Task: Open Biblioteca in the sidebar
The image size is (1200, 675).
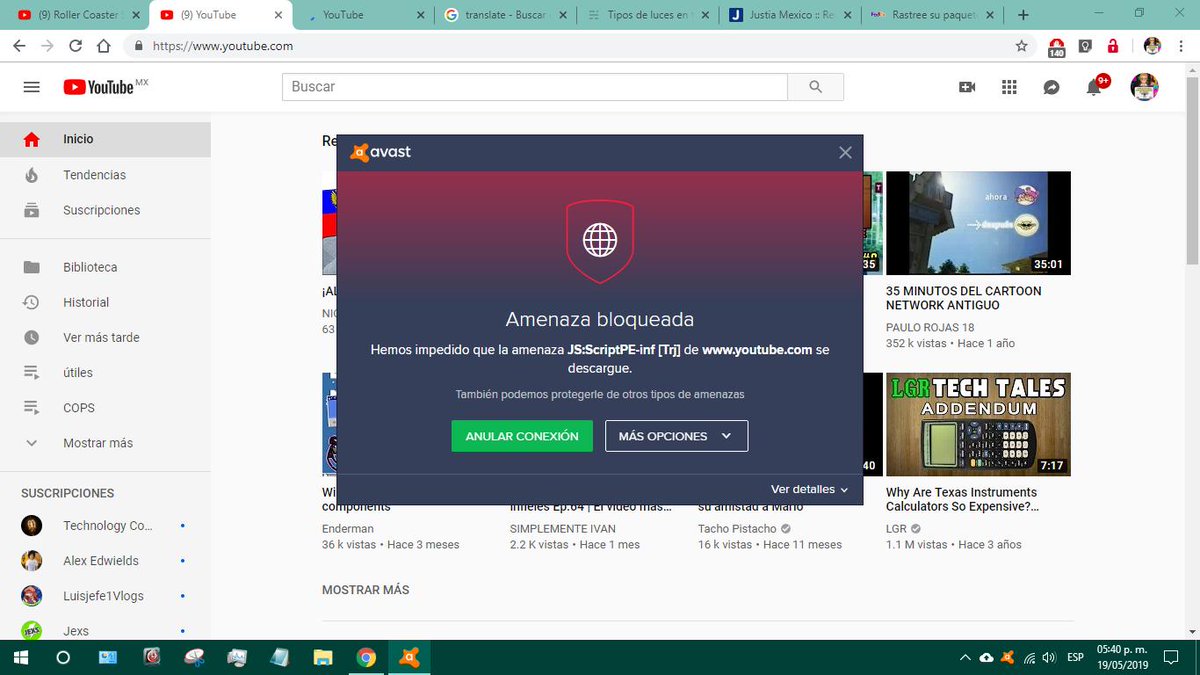Action: coord(105,267)
